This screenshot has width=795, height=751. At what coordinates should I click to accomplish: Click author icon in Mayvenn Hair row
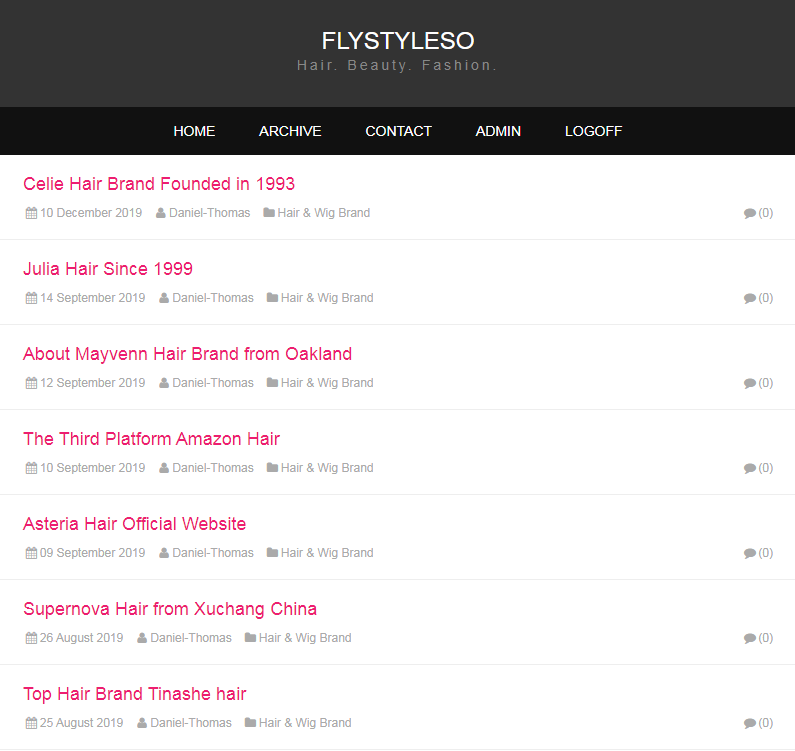point(164,383)
